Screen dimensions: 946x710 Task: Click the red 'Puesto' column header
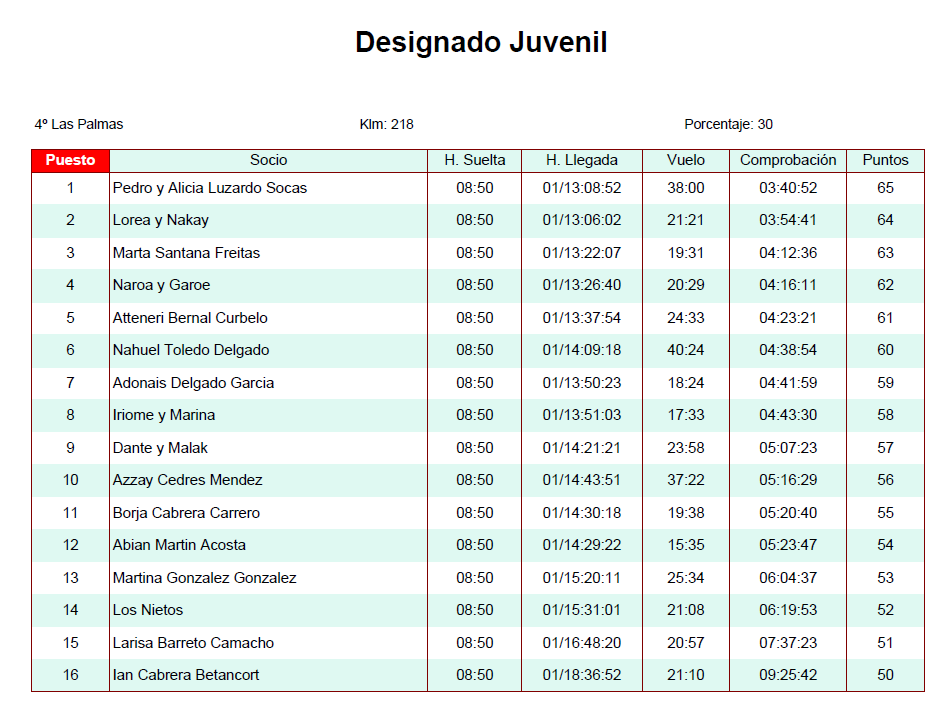(x=71, y=160)
